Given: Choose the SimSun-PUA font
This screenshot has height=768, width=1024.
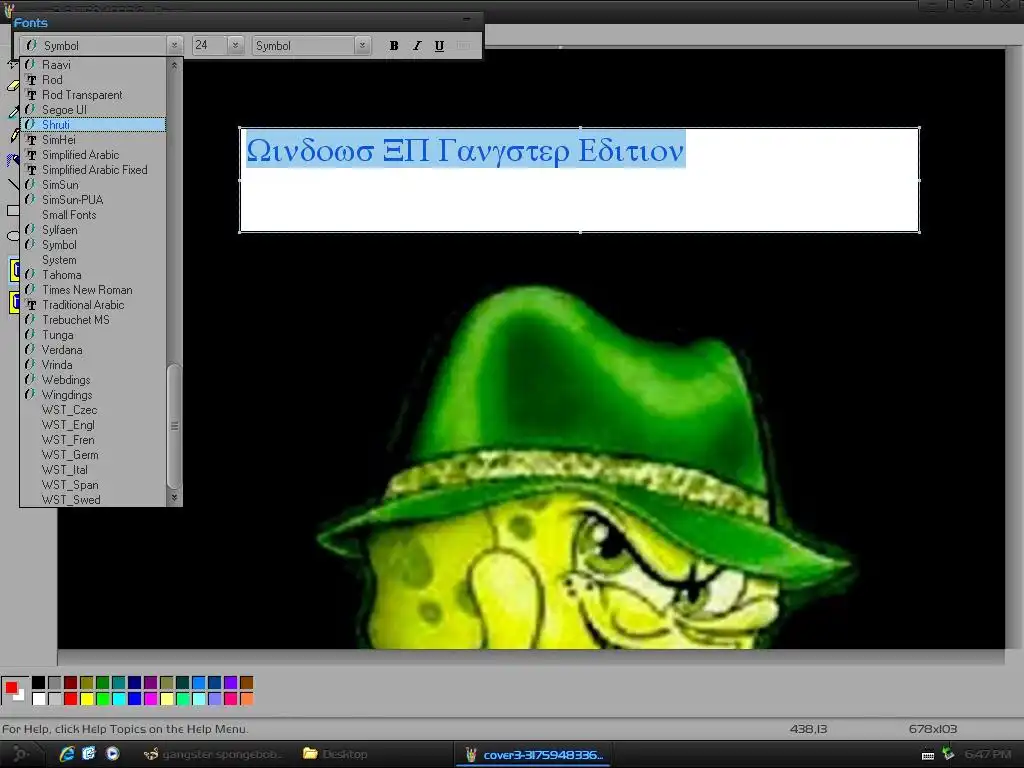Looking at the screenshot, I should point(93,200).
